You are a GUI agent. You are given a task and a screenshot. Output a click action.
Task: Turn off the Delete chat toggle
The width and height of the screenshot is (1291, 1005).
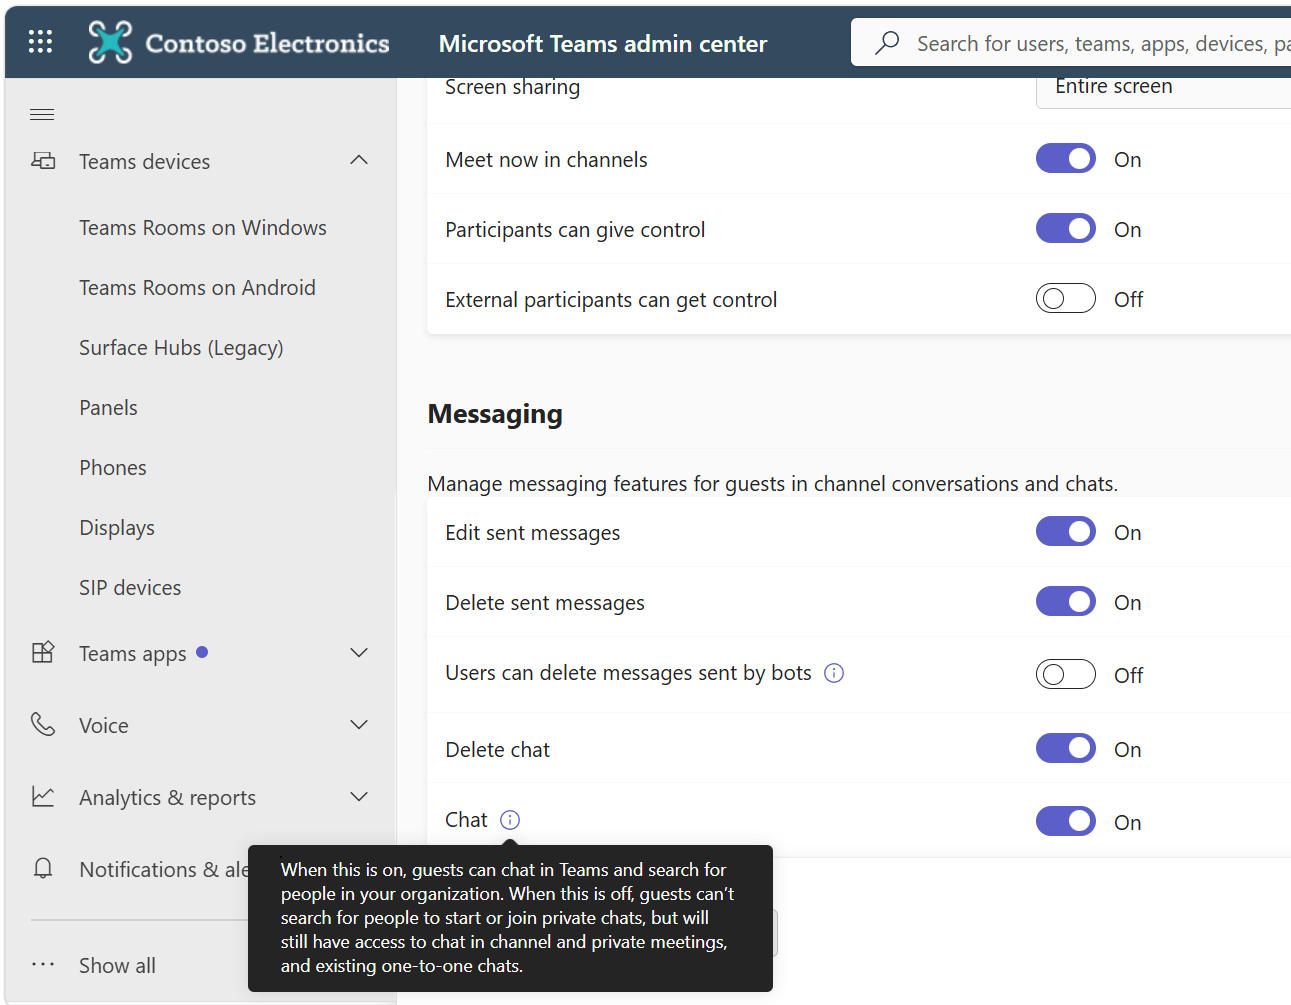click(x=1066, y=749)
